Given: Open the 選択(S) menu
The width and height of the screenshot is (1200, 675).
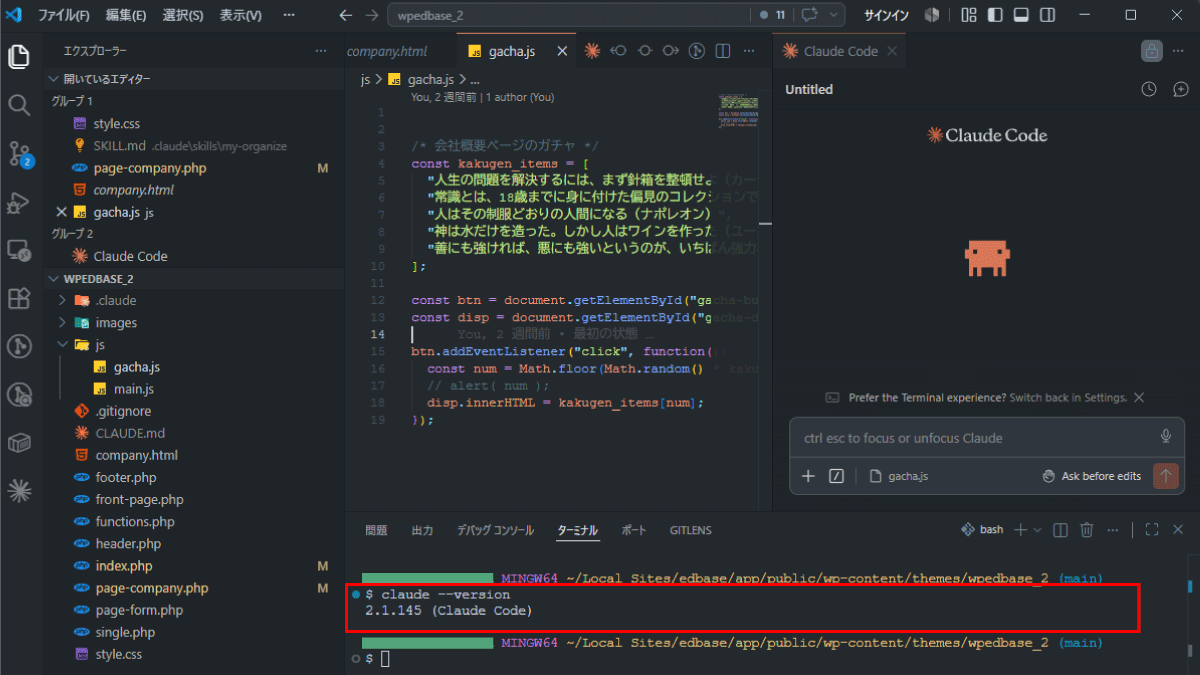Looking at the screenshot, I should (x=183, y=15).
